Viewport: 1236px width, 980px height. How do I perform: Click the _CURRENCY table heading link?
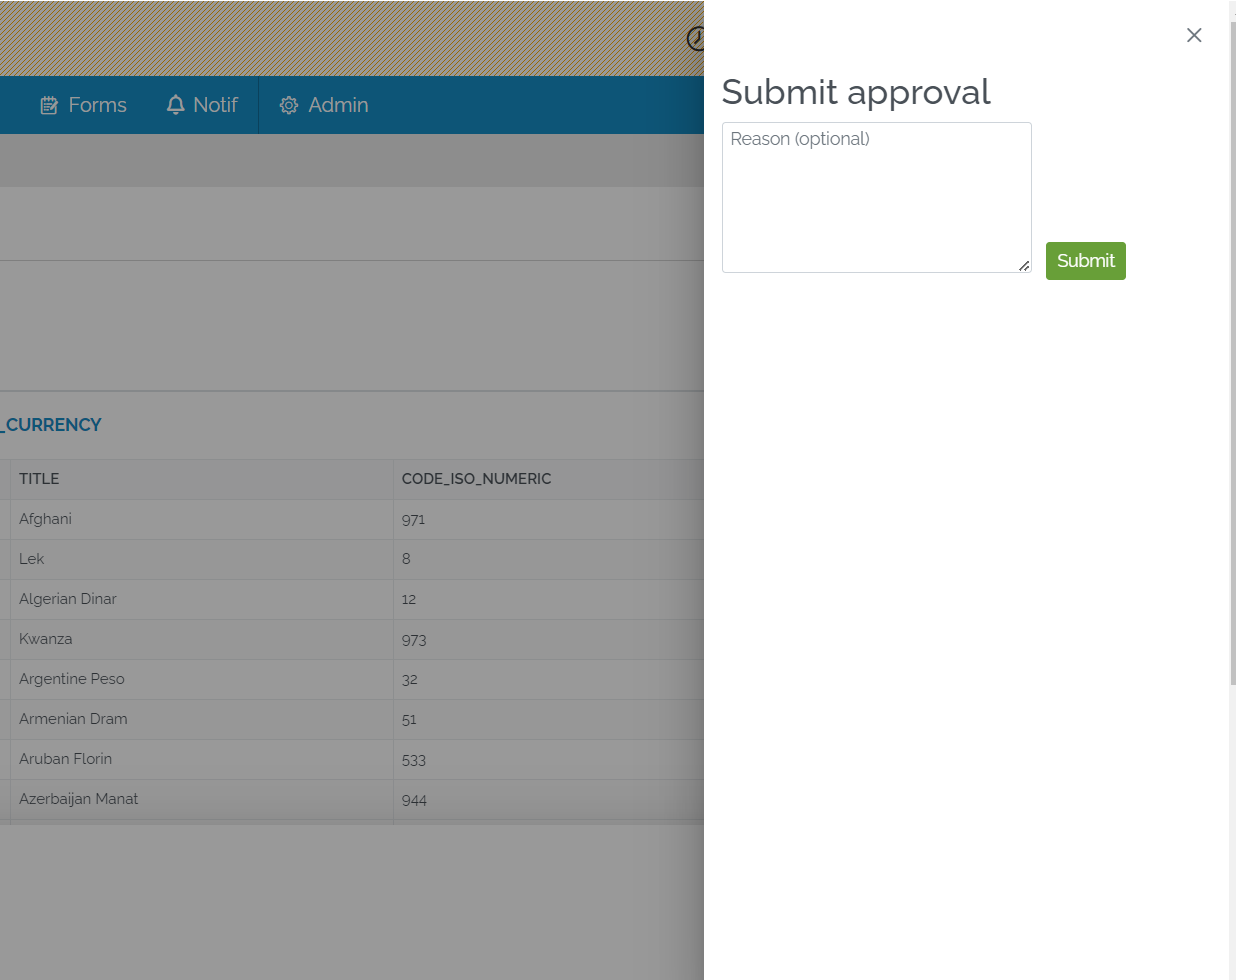point(51,425)
